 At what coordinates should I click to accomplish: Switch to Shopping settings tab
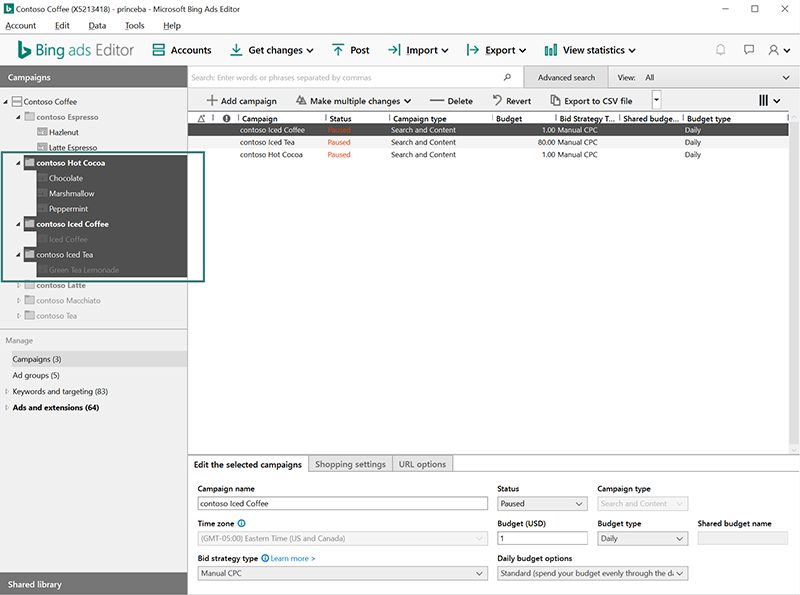(350, 464)
